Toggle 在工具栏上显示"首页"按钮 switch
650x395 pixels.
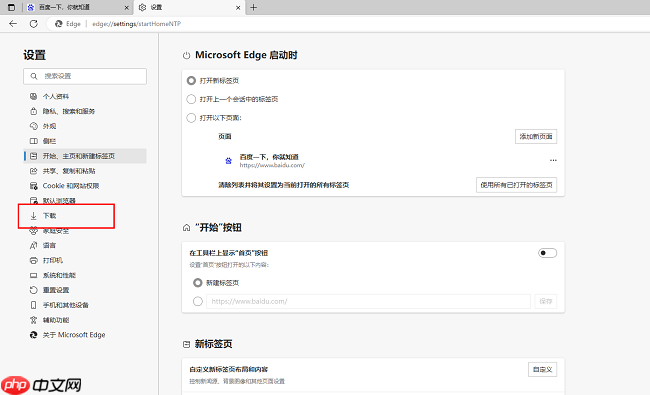click(x=547, y=253)
